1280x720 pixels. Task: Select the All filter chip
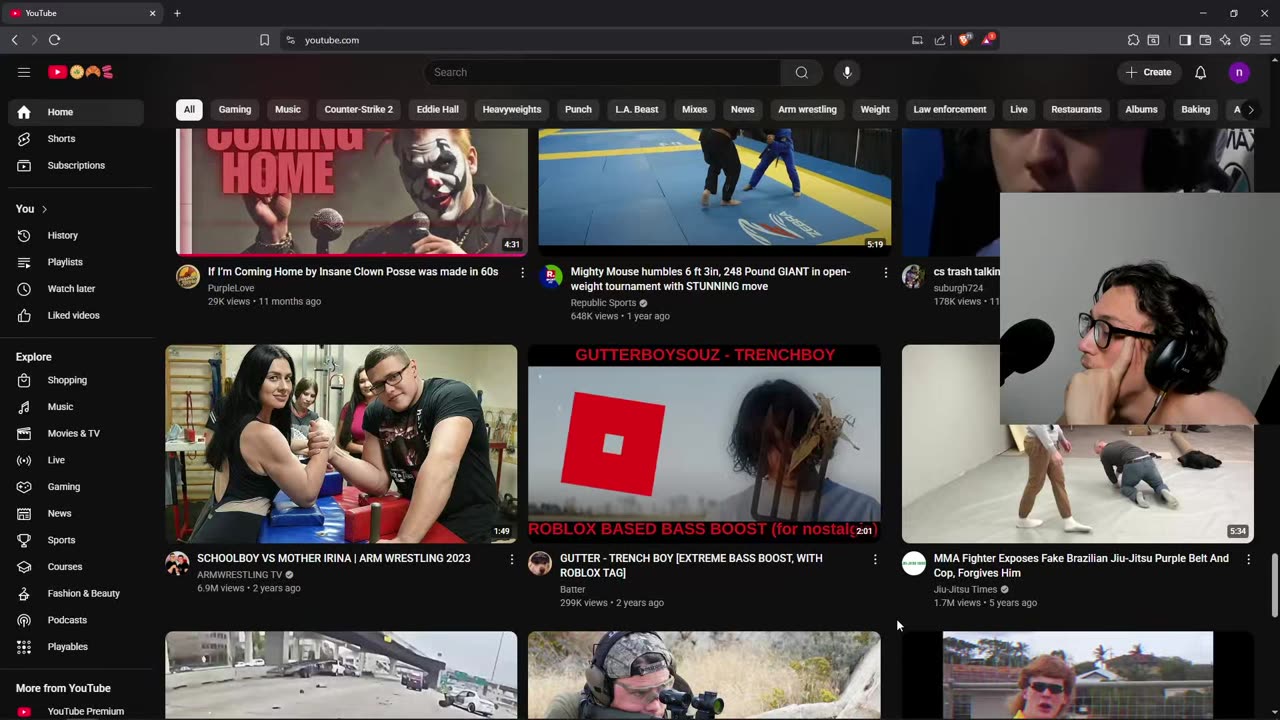189,110
